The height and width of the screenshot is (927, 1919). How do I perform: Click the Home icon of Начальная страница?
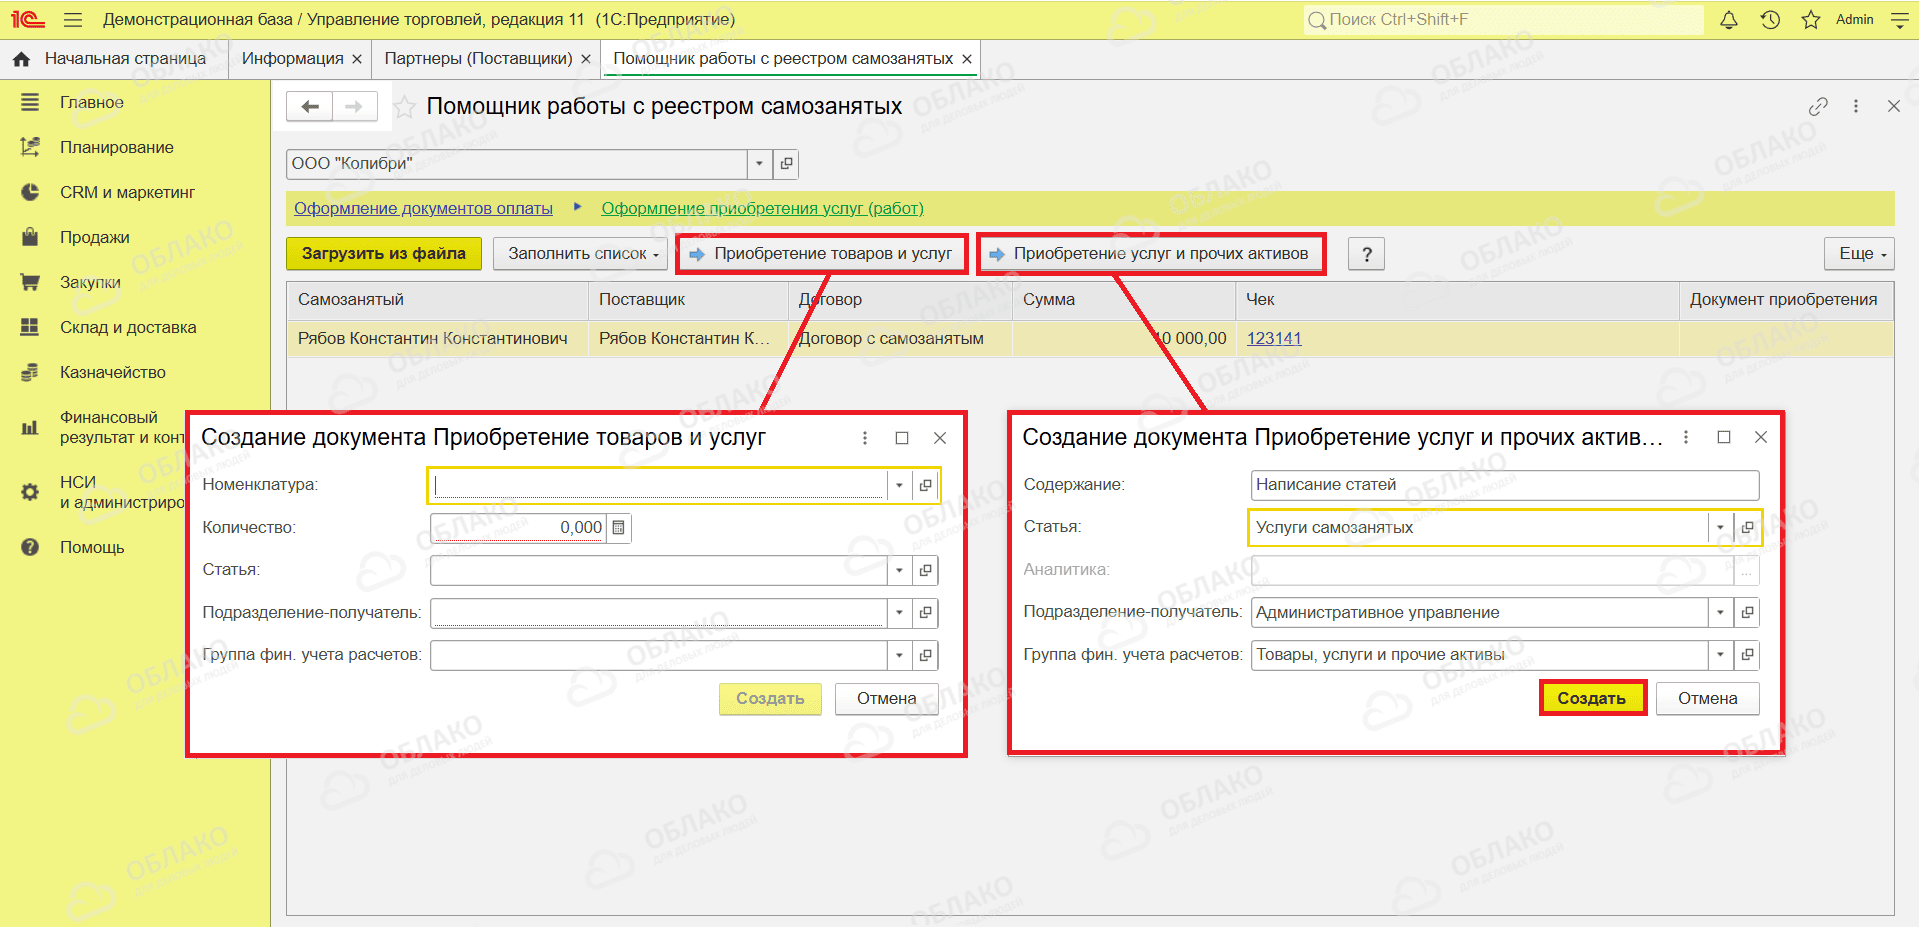[21, 59]
